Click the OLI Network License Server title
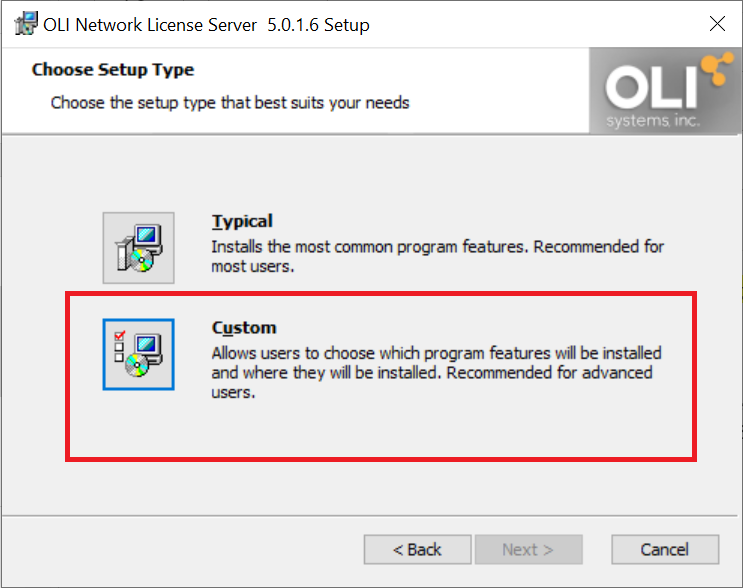The height and width of the screenshot is (588, 743). (206, 25)
